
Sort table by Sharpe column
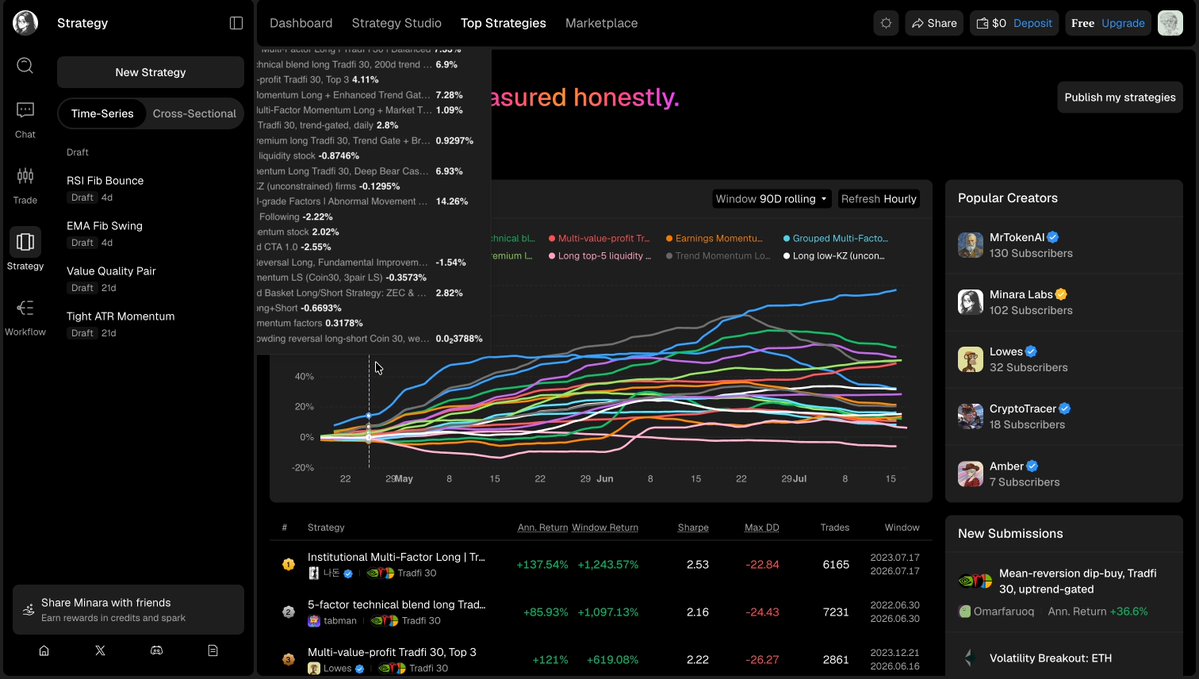693,528
